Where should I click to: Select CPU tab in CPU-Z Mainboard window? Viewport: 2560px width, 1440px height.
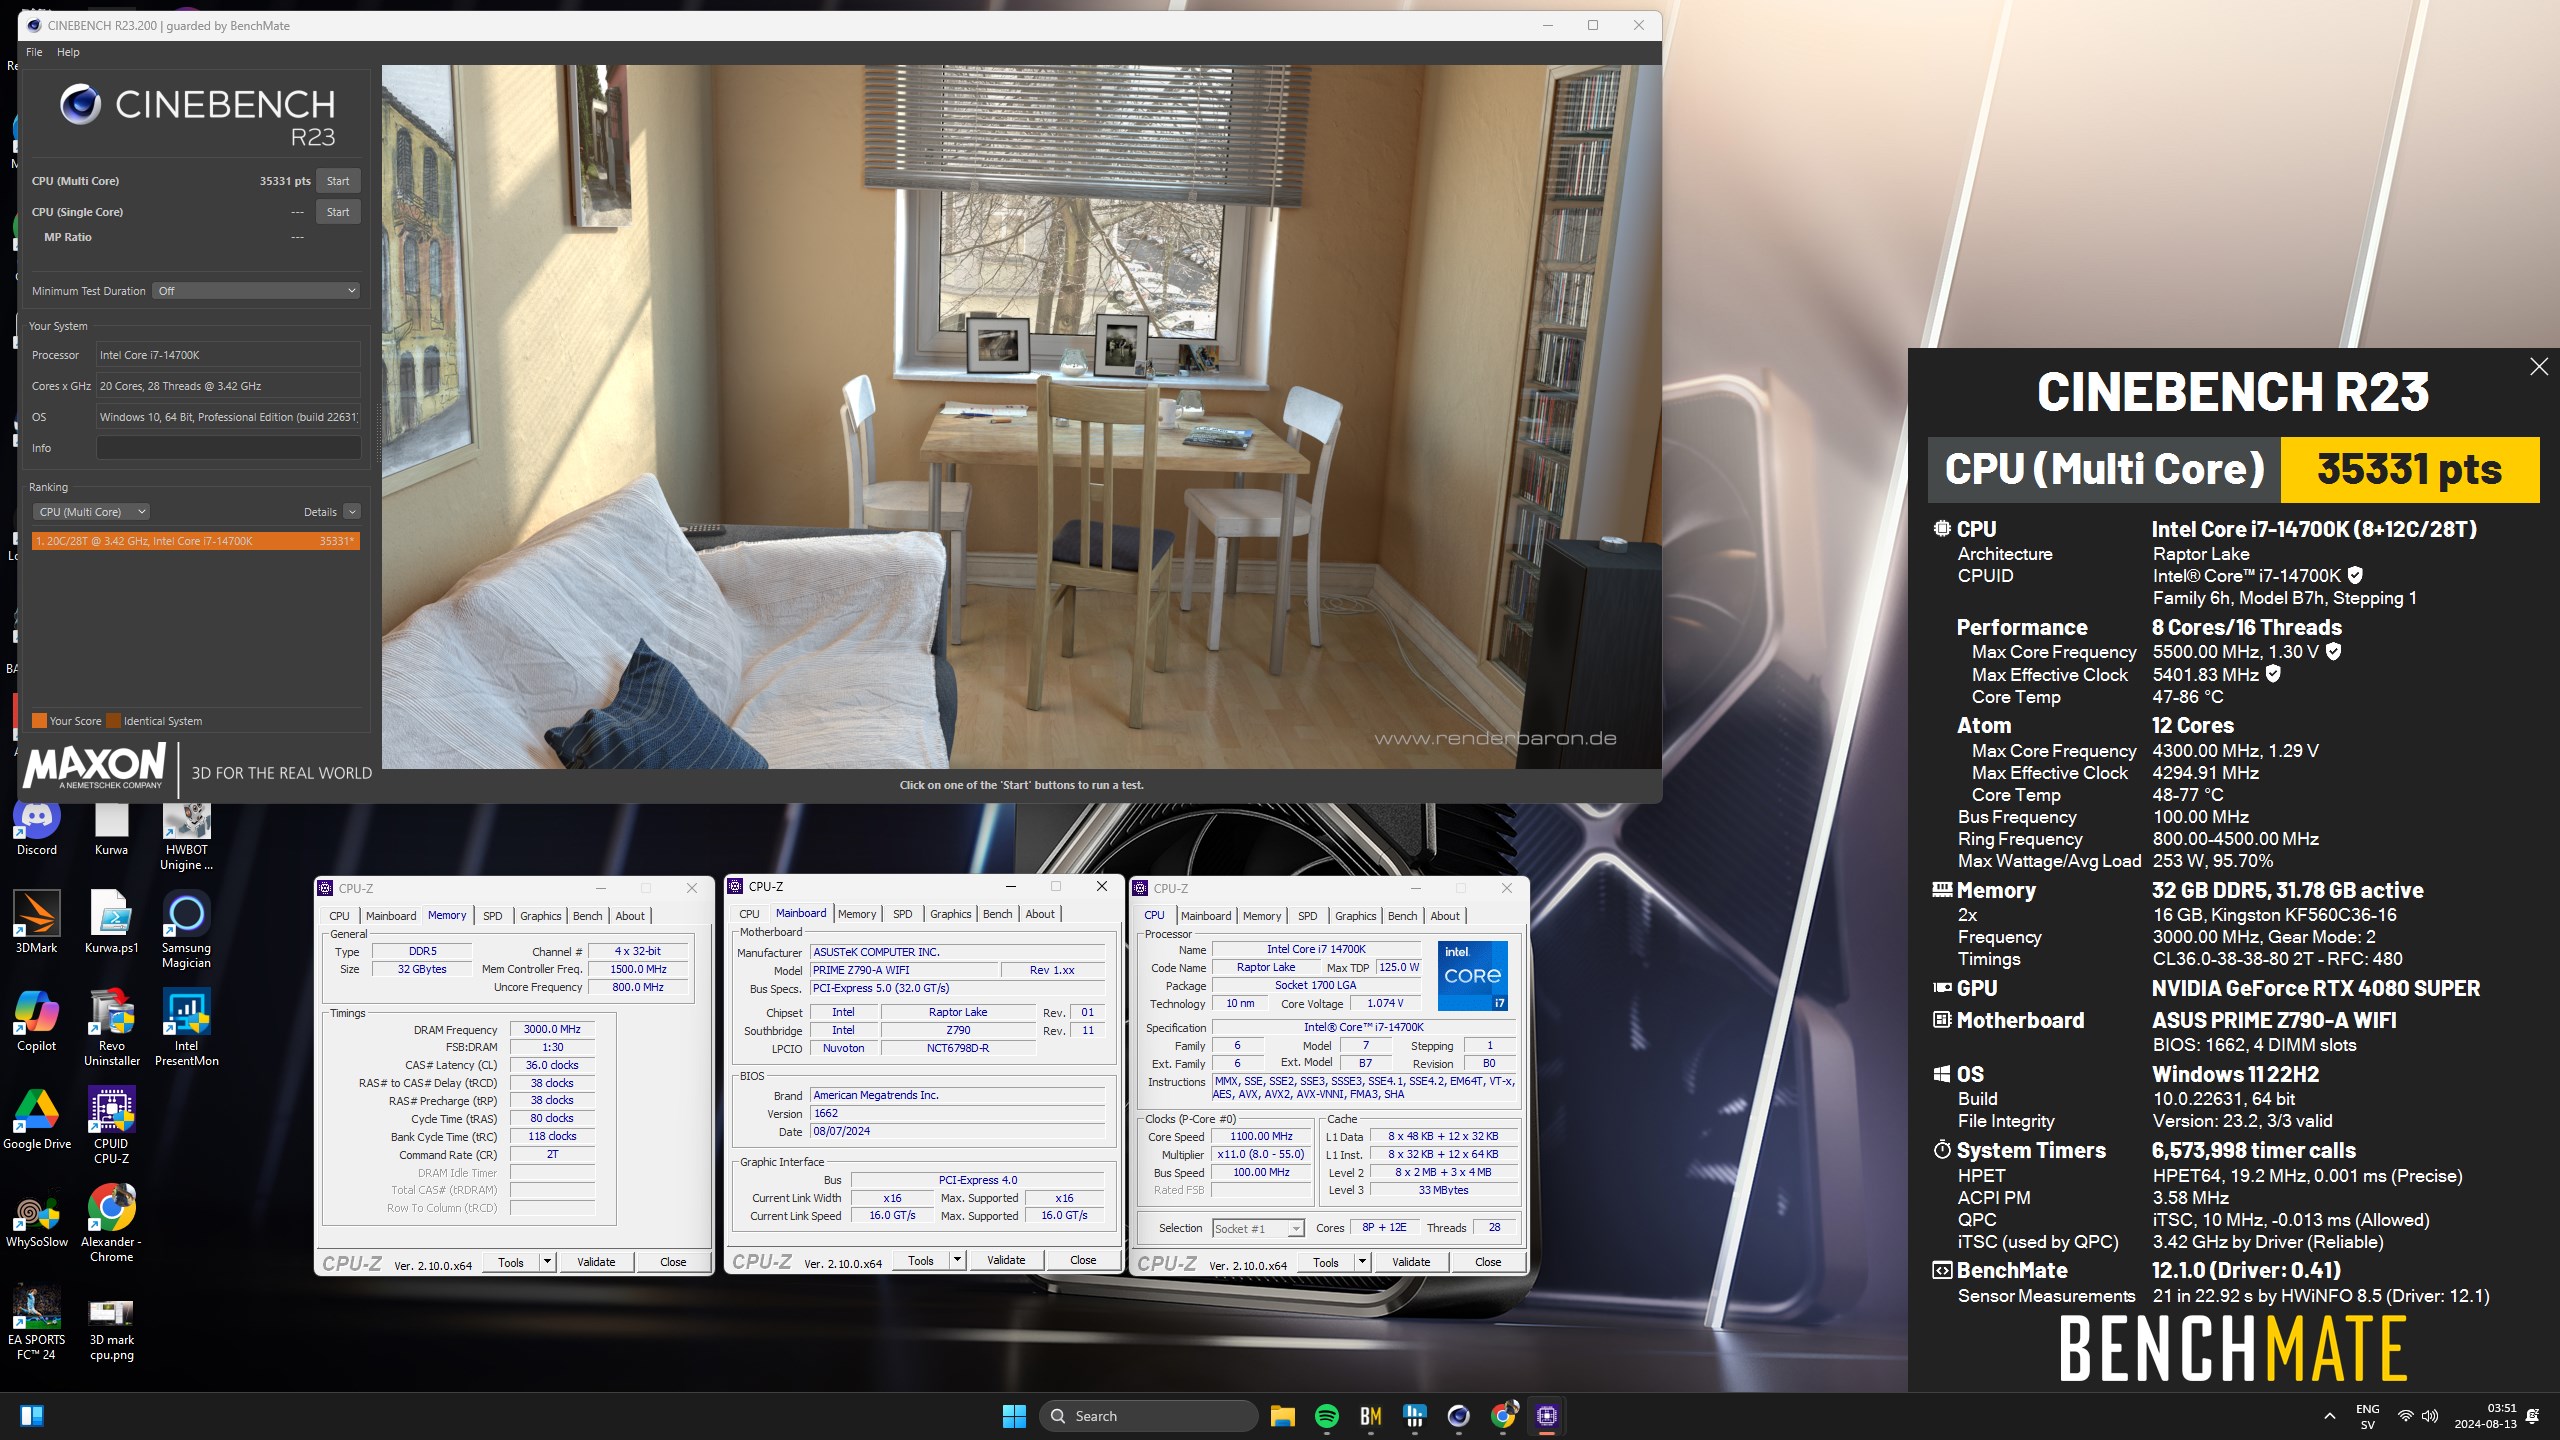[749, 914]
